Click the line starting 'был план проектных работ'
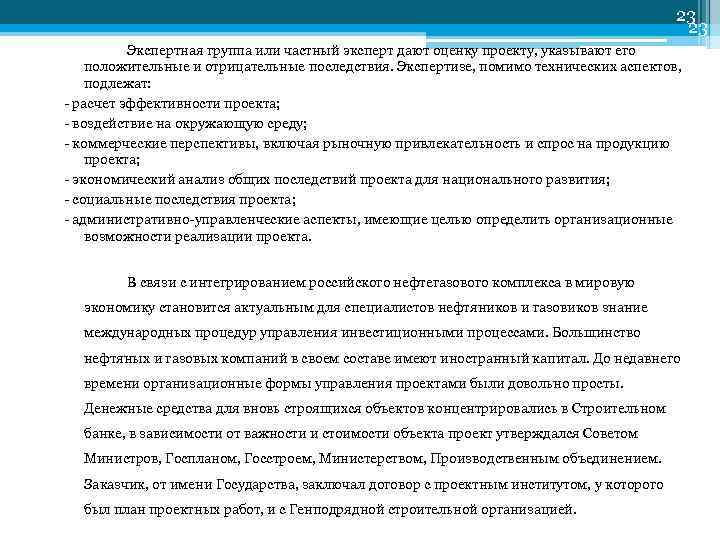Image resolution: width=720 pixels, height=540 pixels. [x=330, y=510]
